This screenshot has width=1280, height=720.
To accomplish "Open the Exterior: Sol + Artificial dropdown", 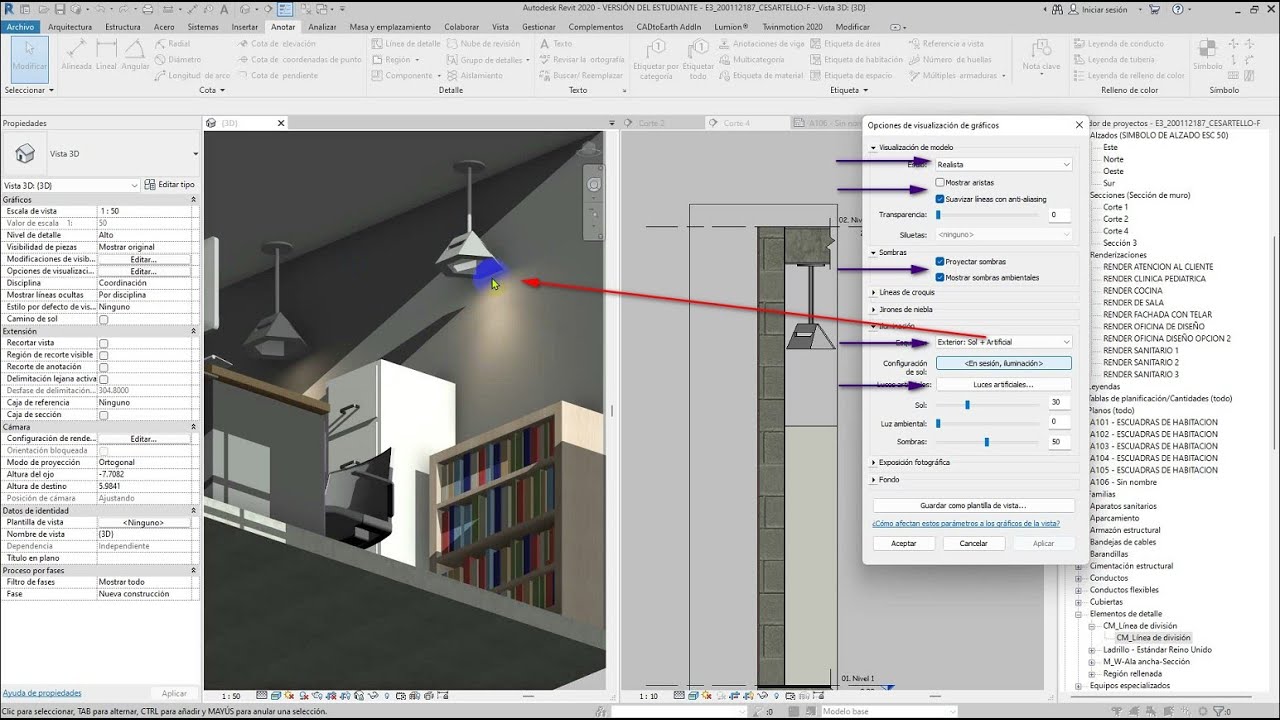I will click(1003, 342).
